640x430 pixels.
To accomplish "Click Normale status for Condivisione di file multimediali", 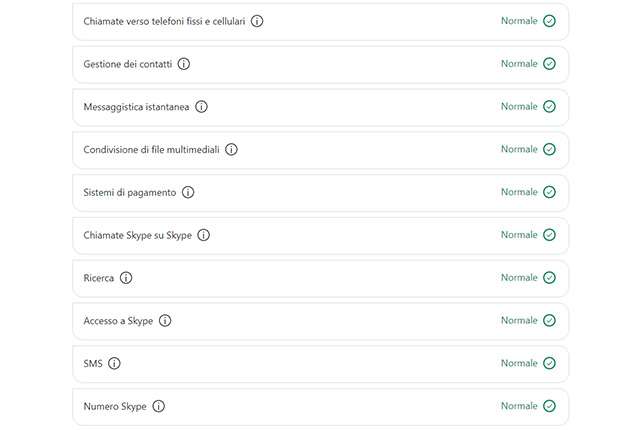I will [519, 150].
